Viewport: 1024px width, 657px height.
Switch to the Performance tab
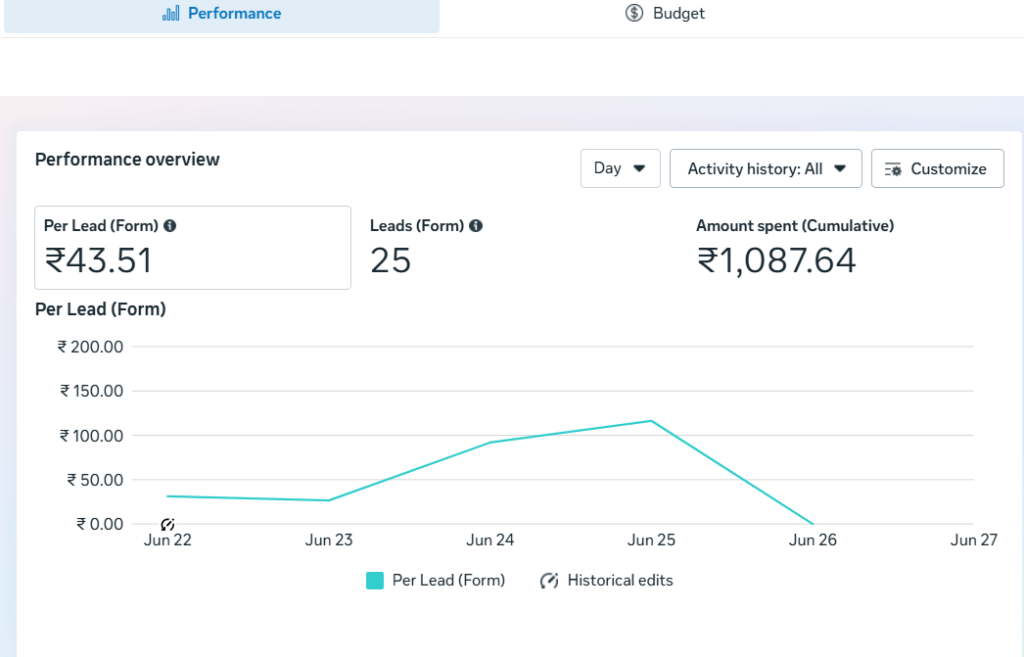pyautogui.click(x=222, y=14)
